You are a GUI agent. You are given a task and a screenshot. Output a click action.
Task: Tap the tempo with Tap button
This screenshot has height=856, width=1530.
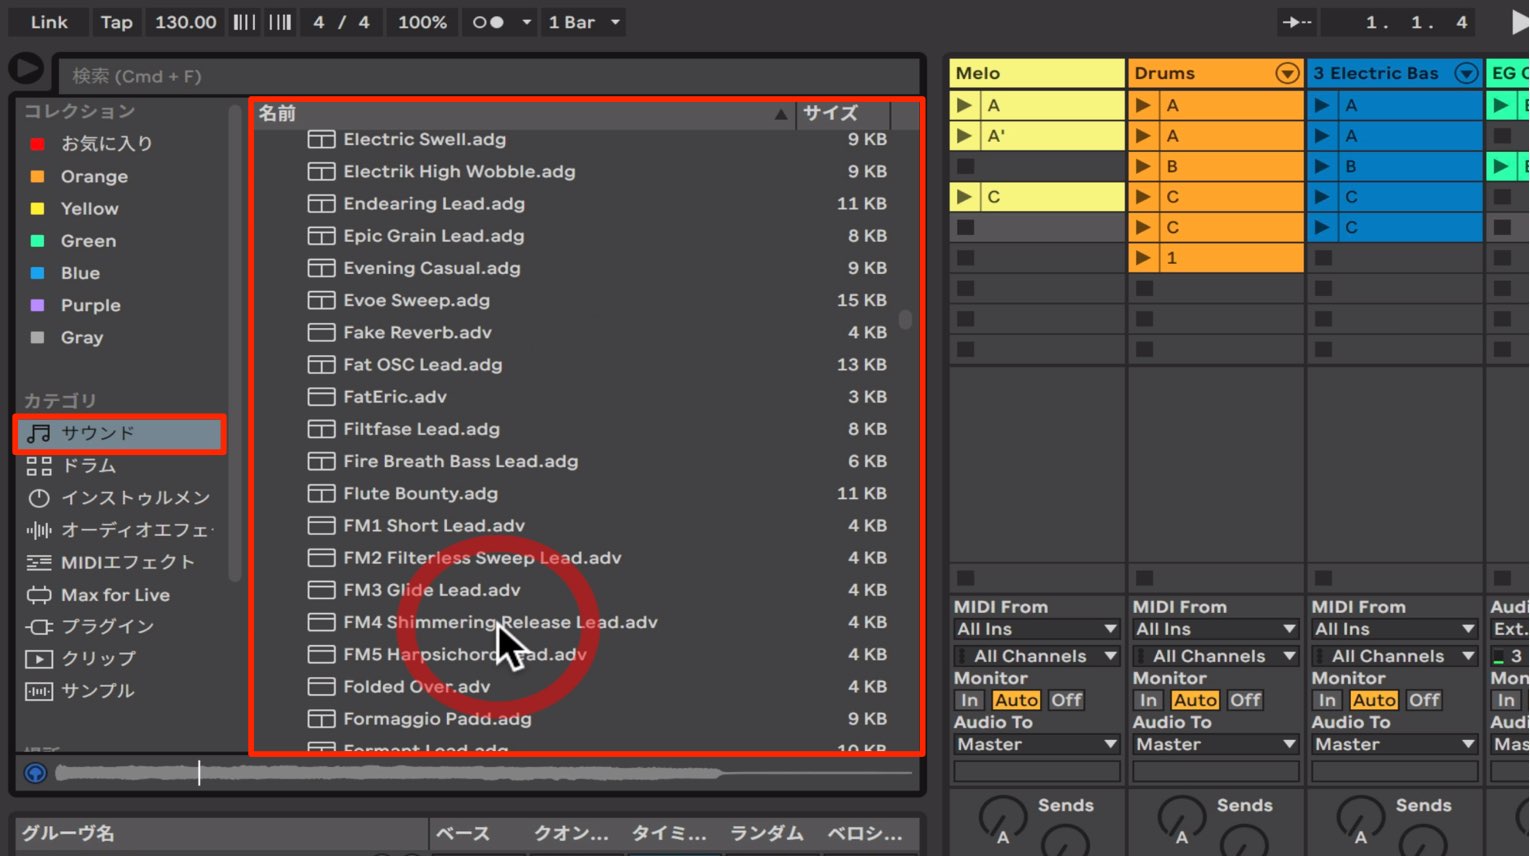(x=116, y=22)
